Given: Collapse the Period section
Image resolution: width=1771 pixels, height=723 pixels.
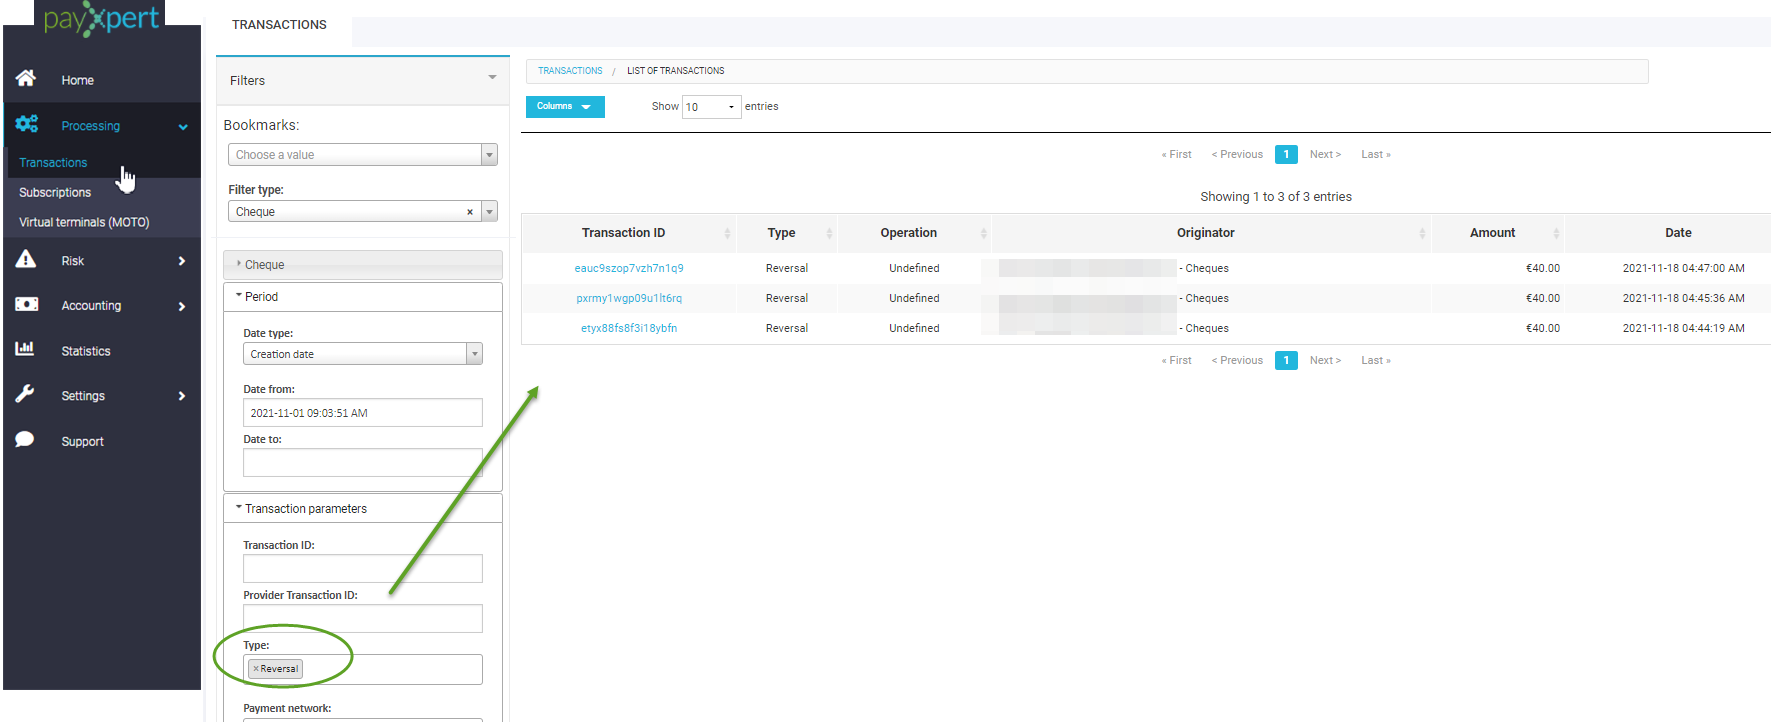Looking at the screenshot, I should tap(363, 297).
